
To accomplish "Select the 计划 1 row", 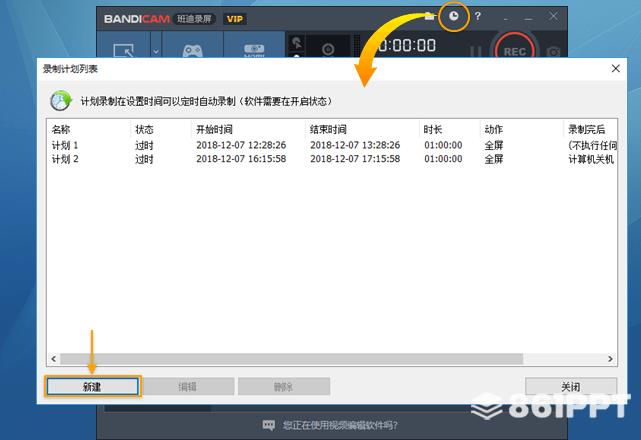I will pyautogui.click(x=332, y=145).
